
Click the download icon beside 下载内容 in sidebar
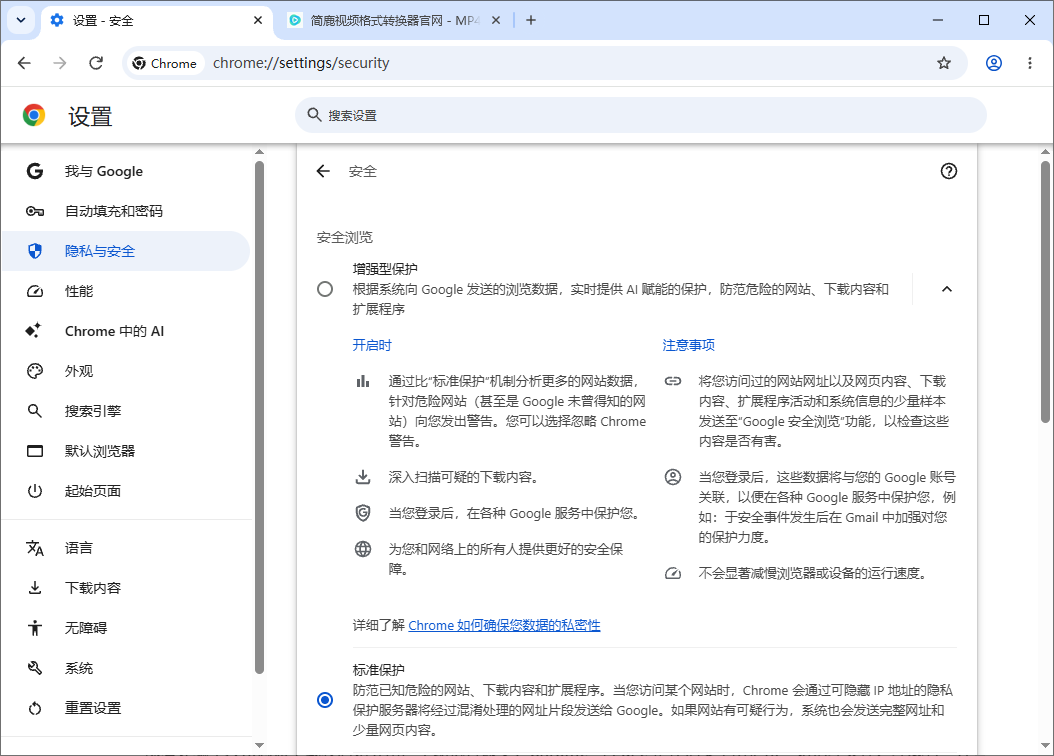pos(35,588)
